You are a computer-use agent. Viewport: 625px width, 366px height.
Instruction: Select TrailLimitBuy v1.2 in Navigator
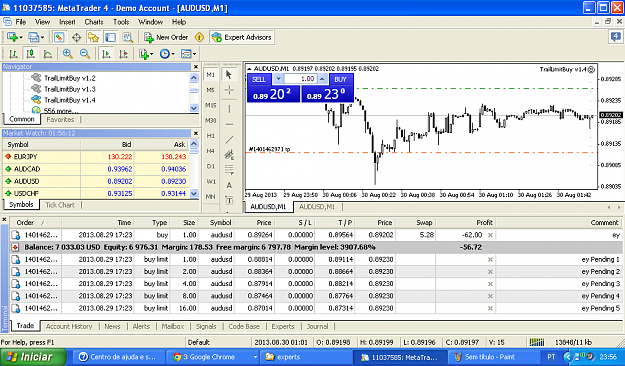tap(69, 78)
